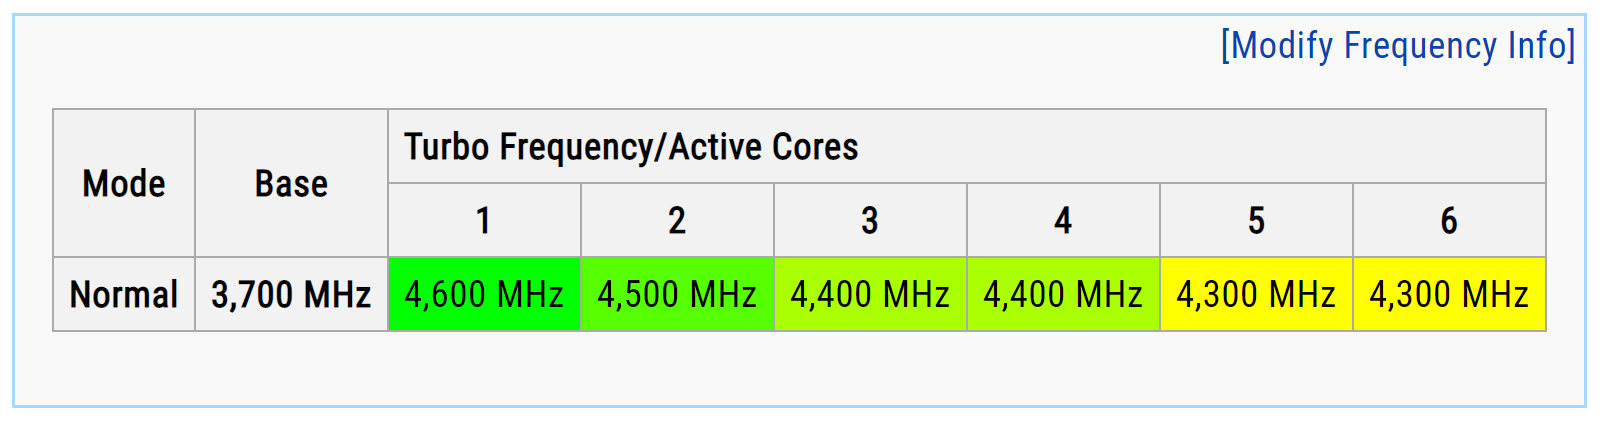1601x428 pixels.
Task: Click the 4,400 MHz cell under 4 cores
Action: (x=1063, y=295)
